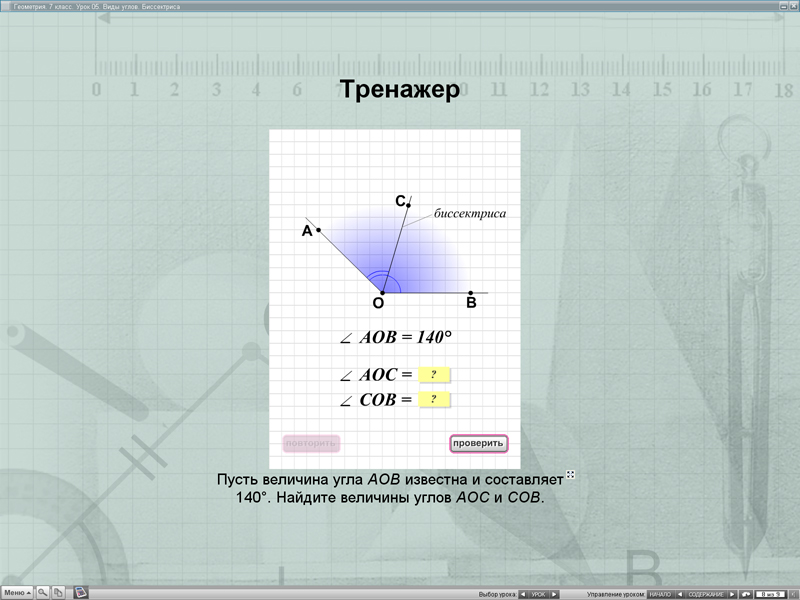Click the application icon in the title bar
Image resolution: width=800 pixels, height=600 pixels.
click(x=7, y=5)
